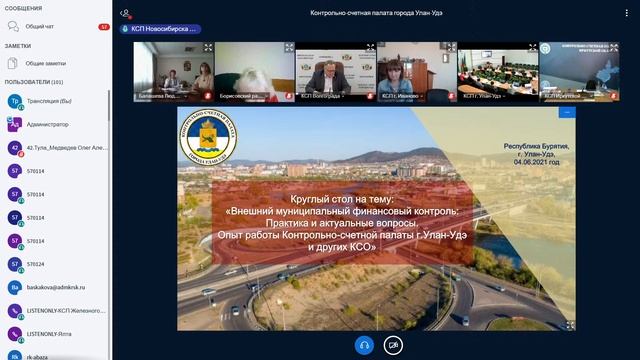Click the webcam video of КСП г. Улан-Удэ
The height and width of the screenshot is (360, 640).
click(x=498, y=71)
